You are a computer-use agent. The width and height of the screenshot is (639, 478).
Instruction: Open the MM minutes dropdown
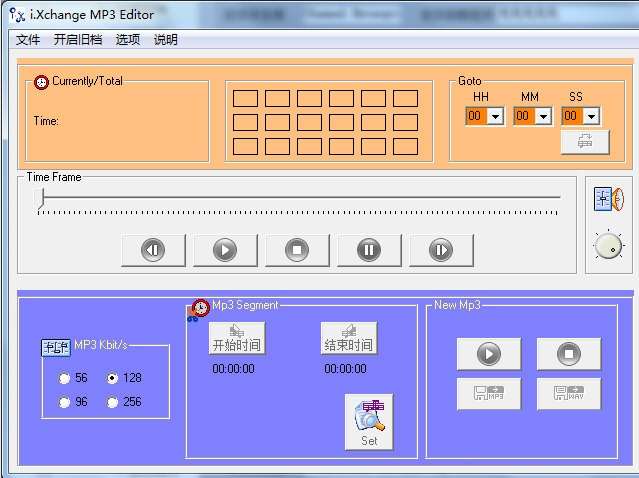point(543,116)
